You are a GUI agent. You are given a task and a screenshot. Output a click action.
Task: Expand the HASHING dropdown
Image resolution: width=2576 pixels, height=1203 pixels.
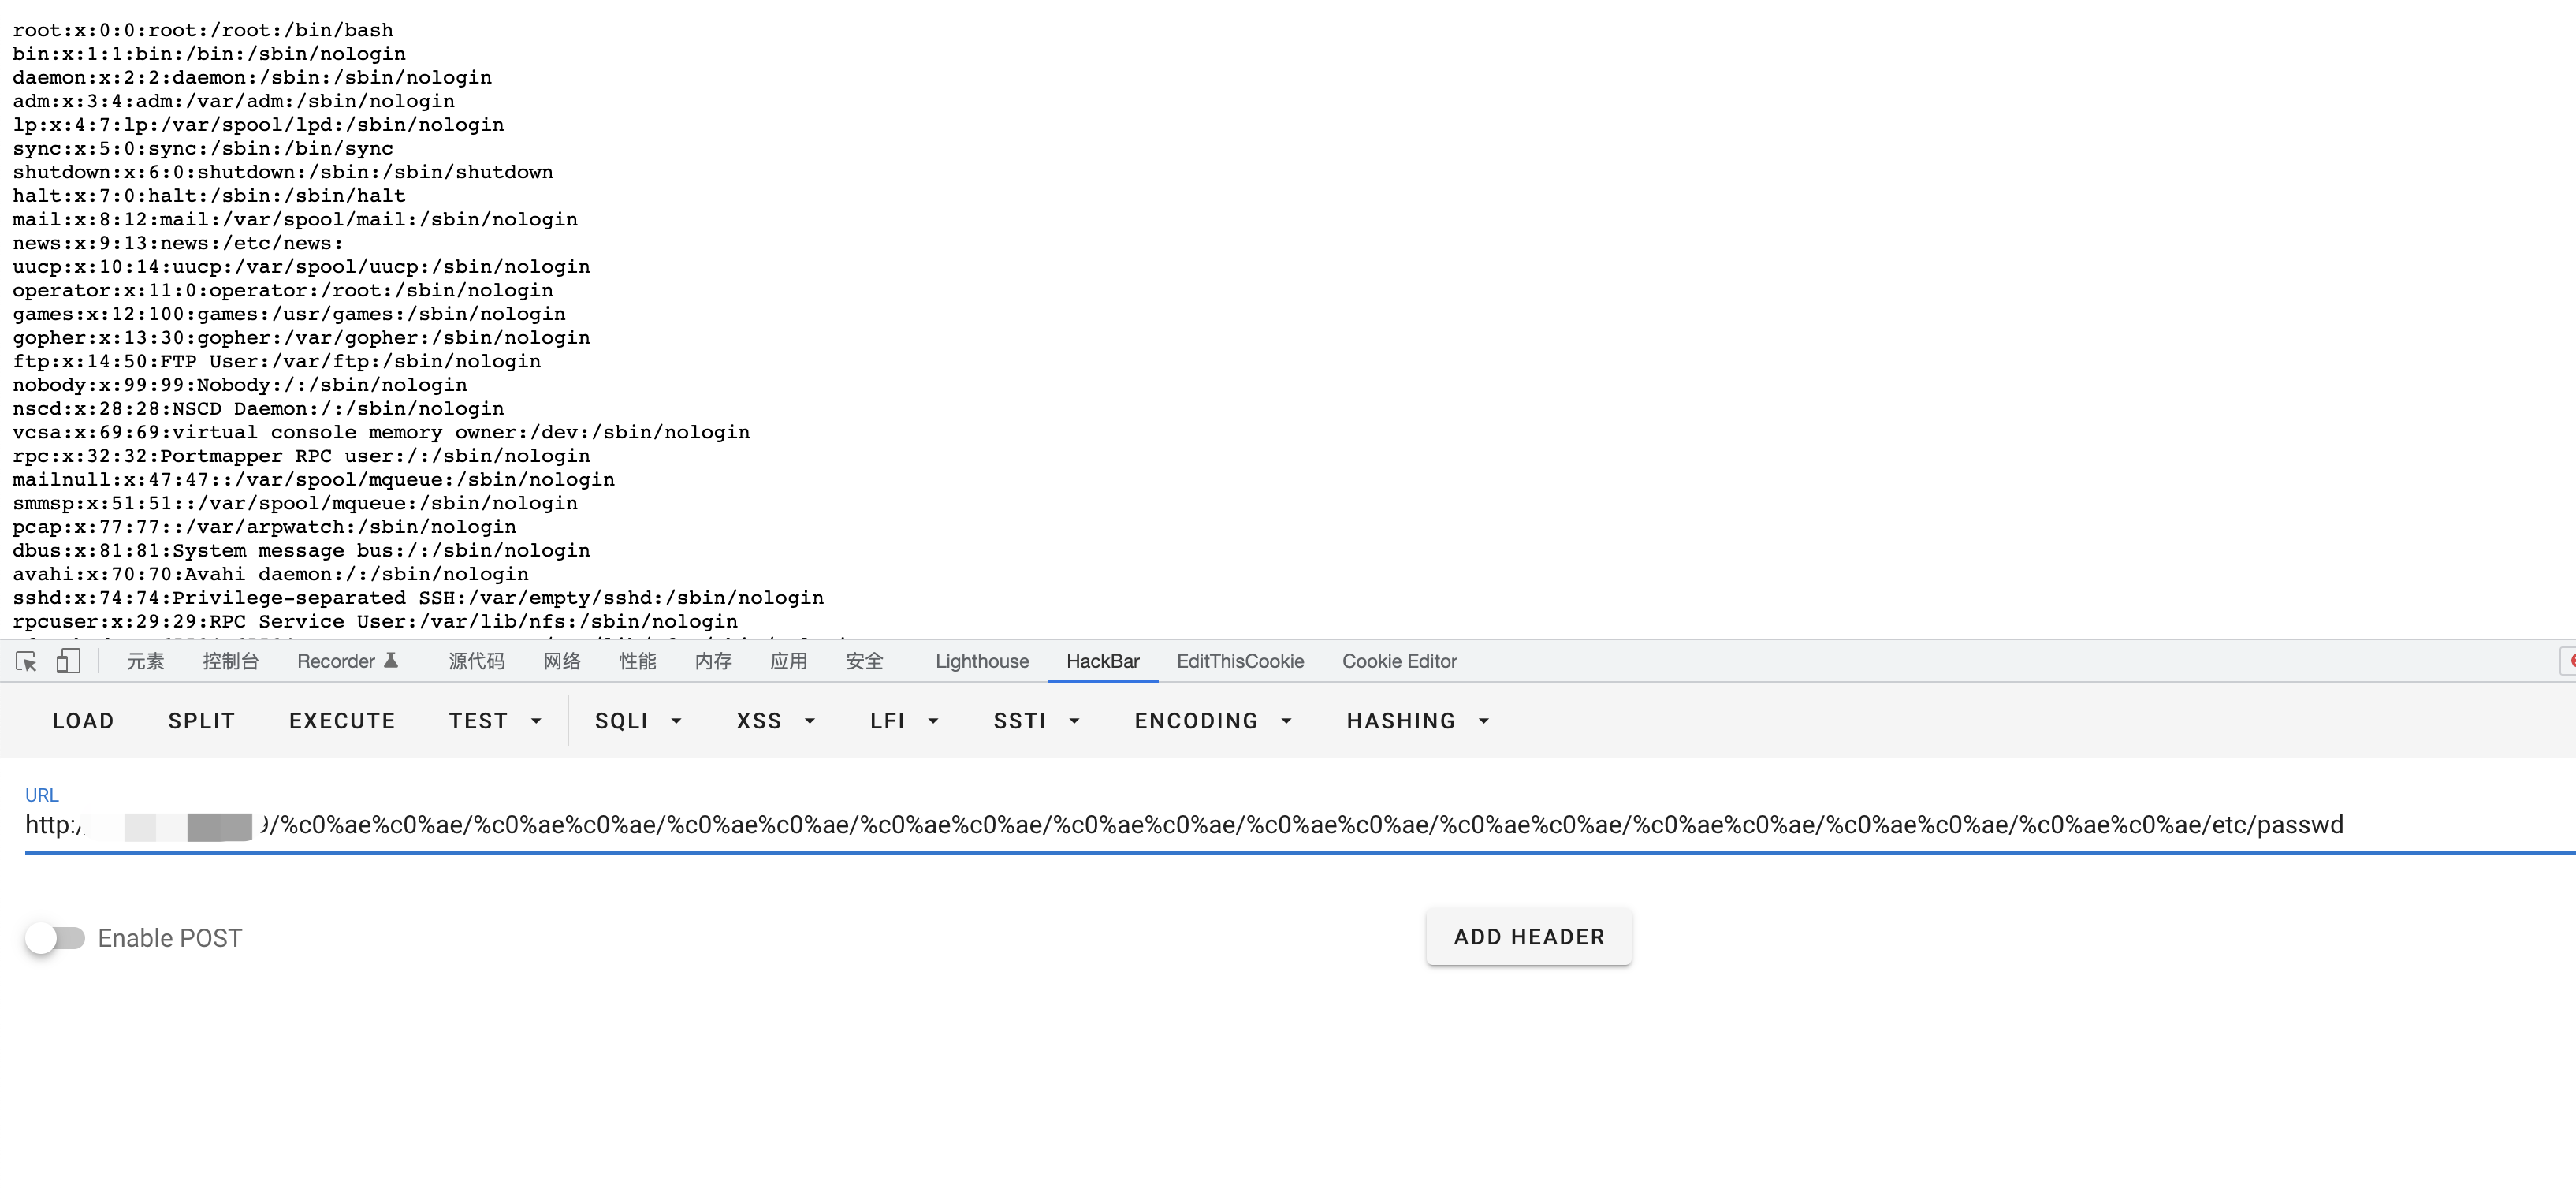pyautogui.click(x=1418, y=721)
